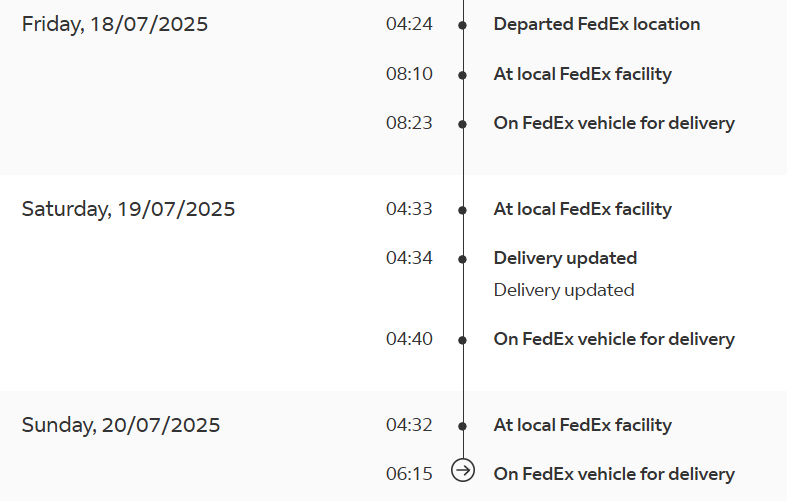Image resolution: width=787 pixels, height=501 pixels.
Task: Click the Friday, 18/07/2025 date heading
Action: point(114,25)
